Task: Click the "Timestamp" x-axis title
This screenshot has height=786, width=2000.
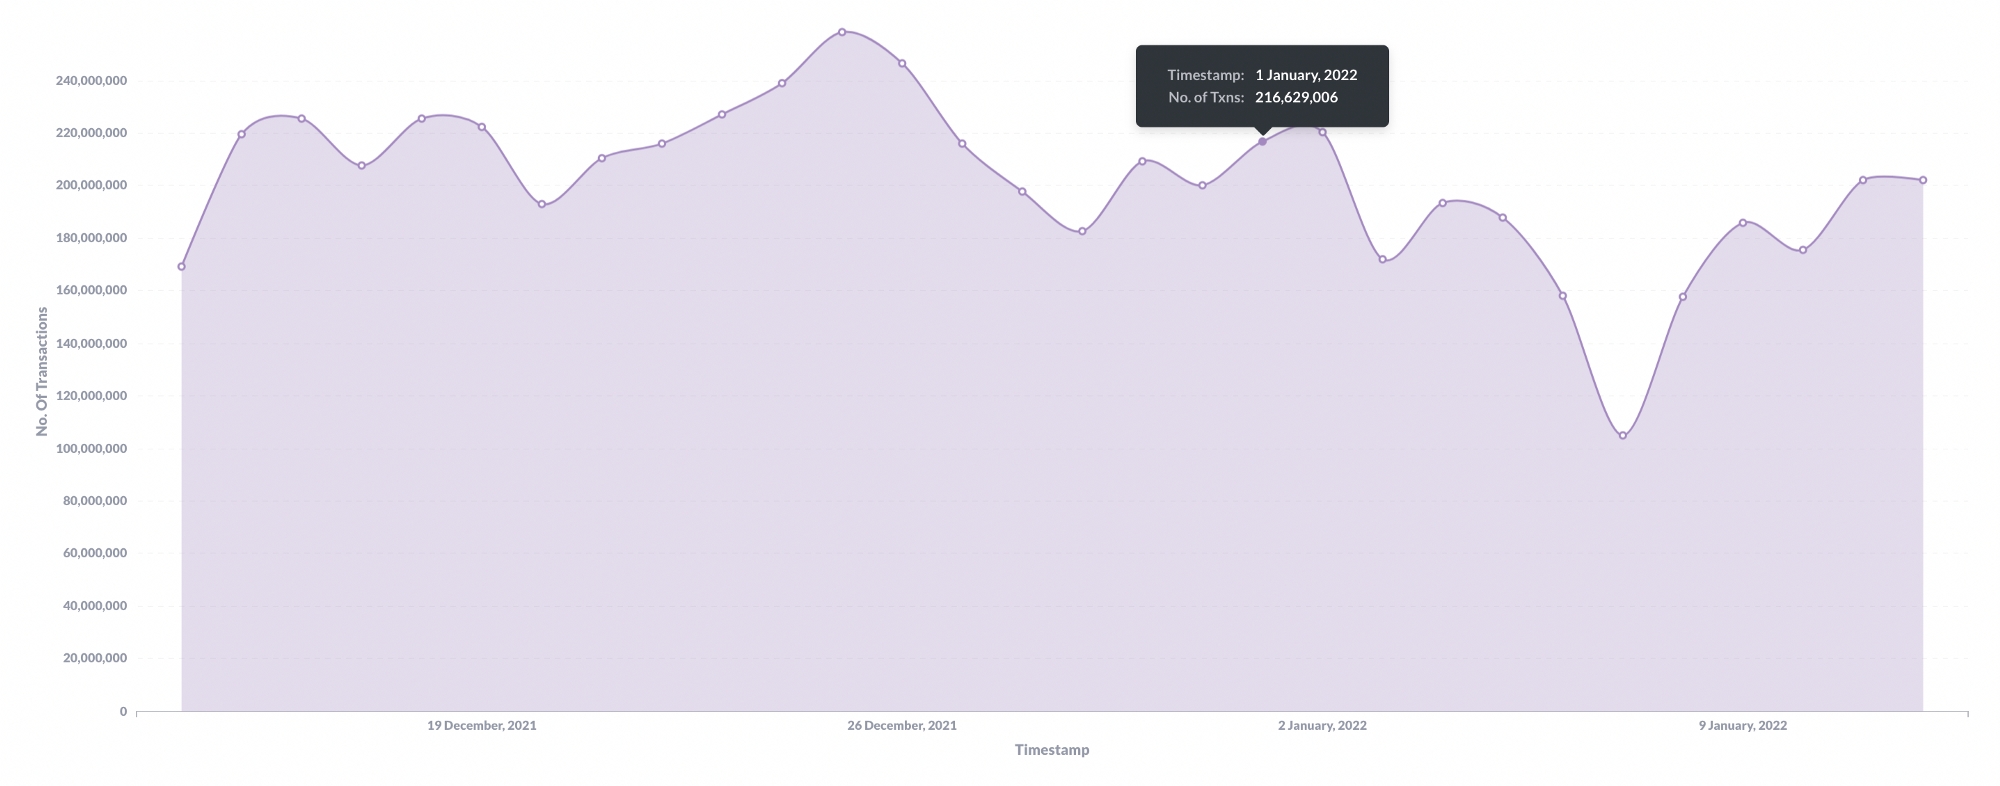Action: (x=1052, y=750)
